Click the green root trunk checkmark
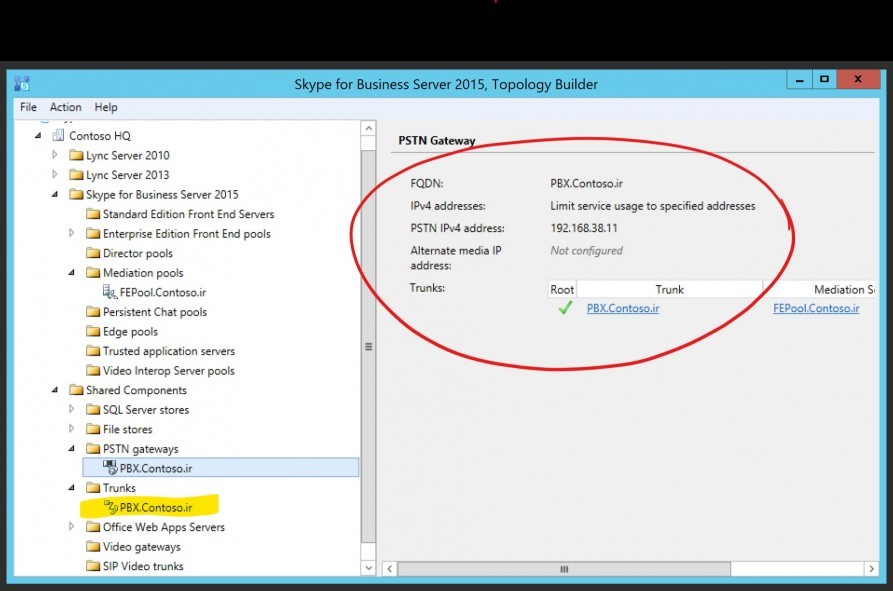Image resolution: width=893 pixels, height=591 pixels. pyautogui.click(x=565, y=308)
